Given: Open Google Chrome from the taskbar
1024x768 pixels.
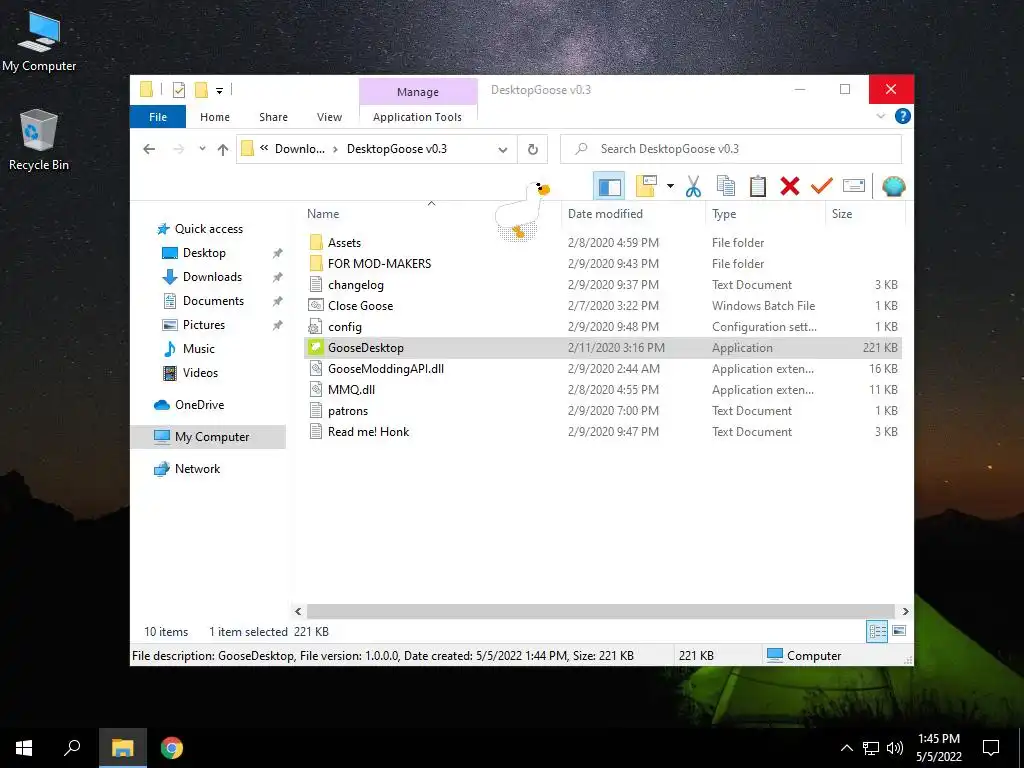Looking at the screenshot, I should [171, 748].
